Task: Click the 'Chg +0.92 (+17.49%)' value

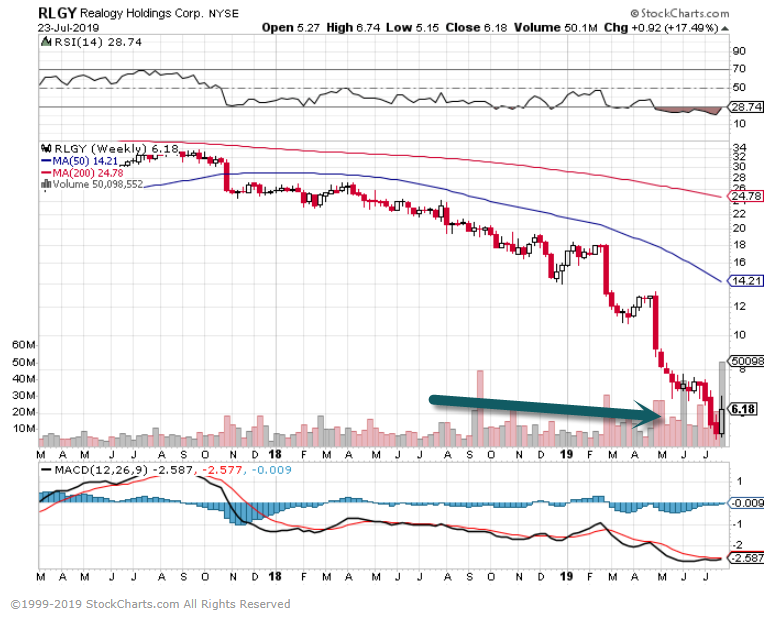Action: 661,28
